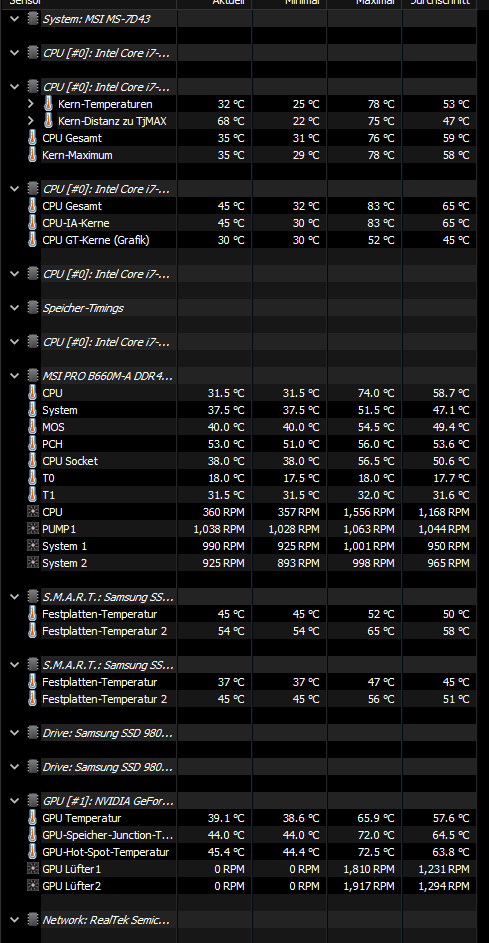Select the System 2 fan label
489x943 pixels.
point(64,563)
